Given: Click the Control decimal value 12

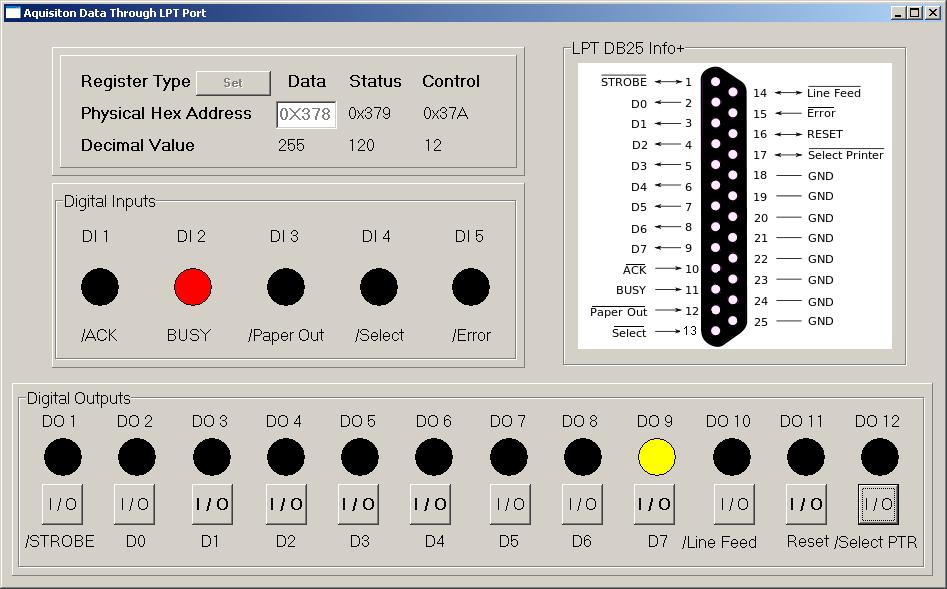Looking at the screenshot, I should tap(432, 146).
